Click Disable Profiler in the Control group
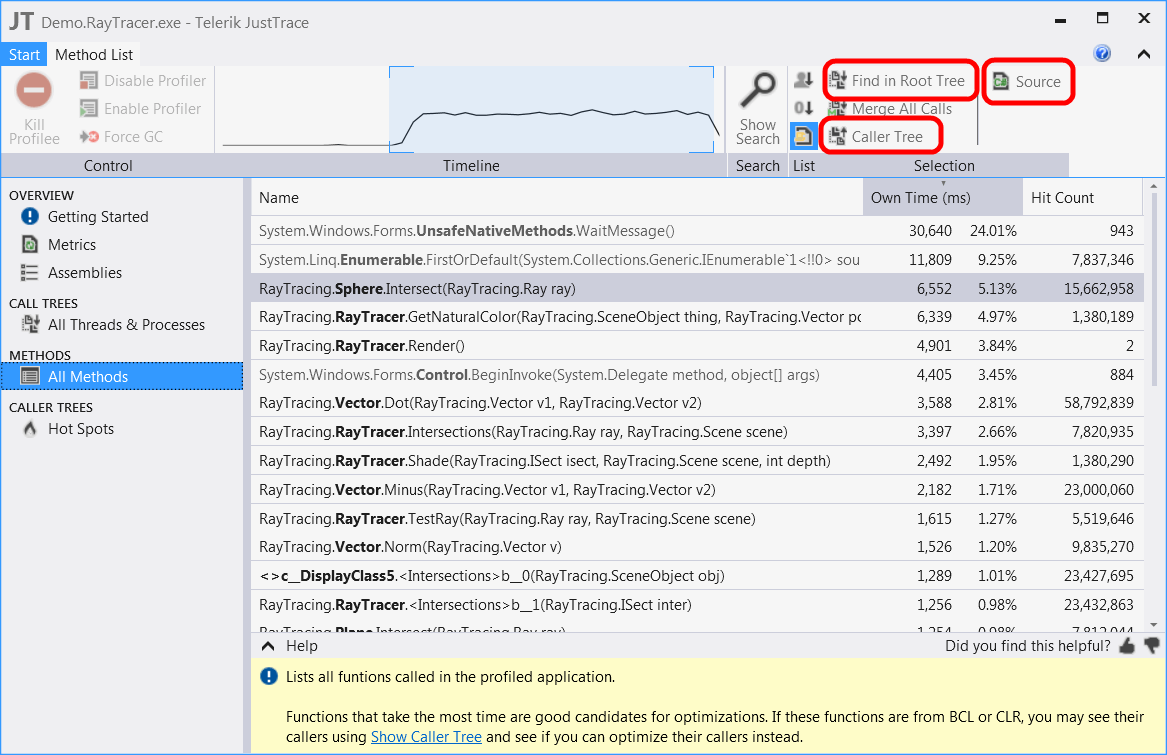Image resolution: width=1167 pixels, height=755 pixels. (x=143, y=80)
